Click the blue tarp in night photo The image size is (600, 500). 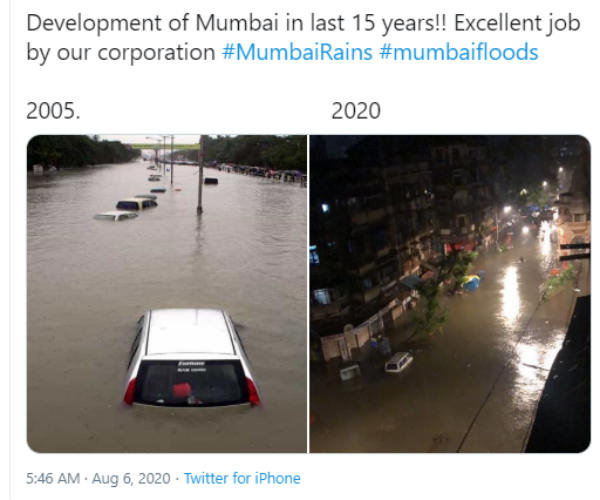tap(469, 282)
